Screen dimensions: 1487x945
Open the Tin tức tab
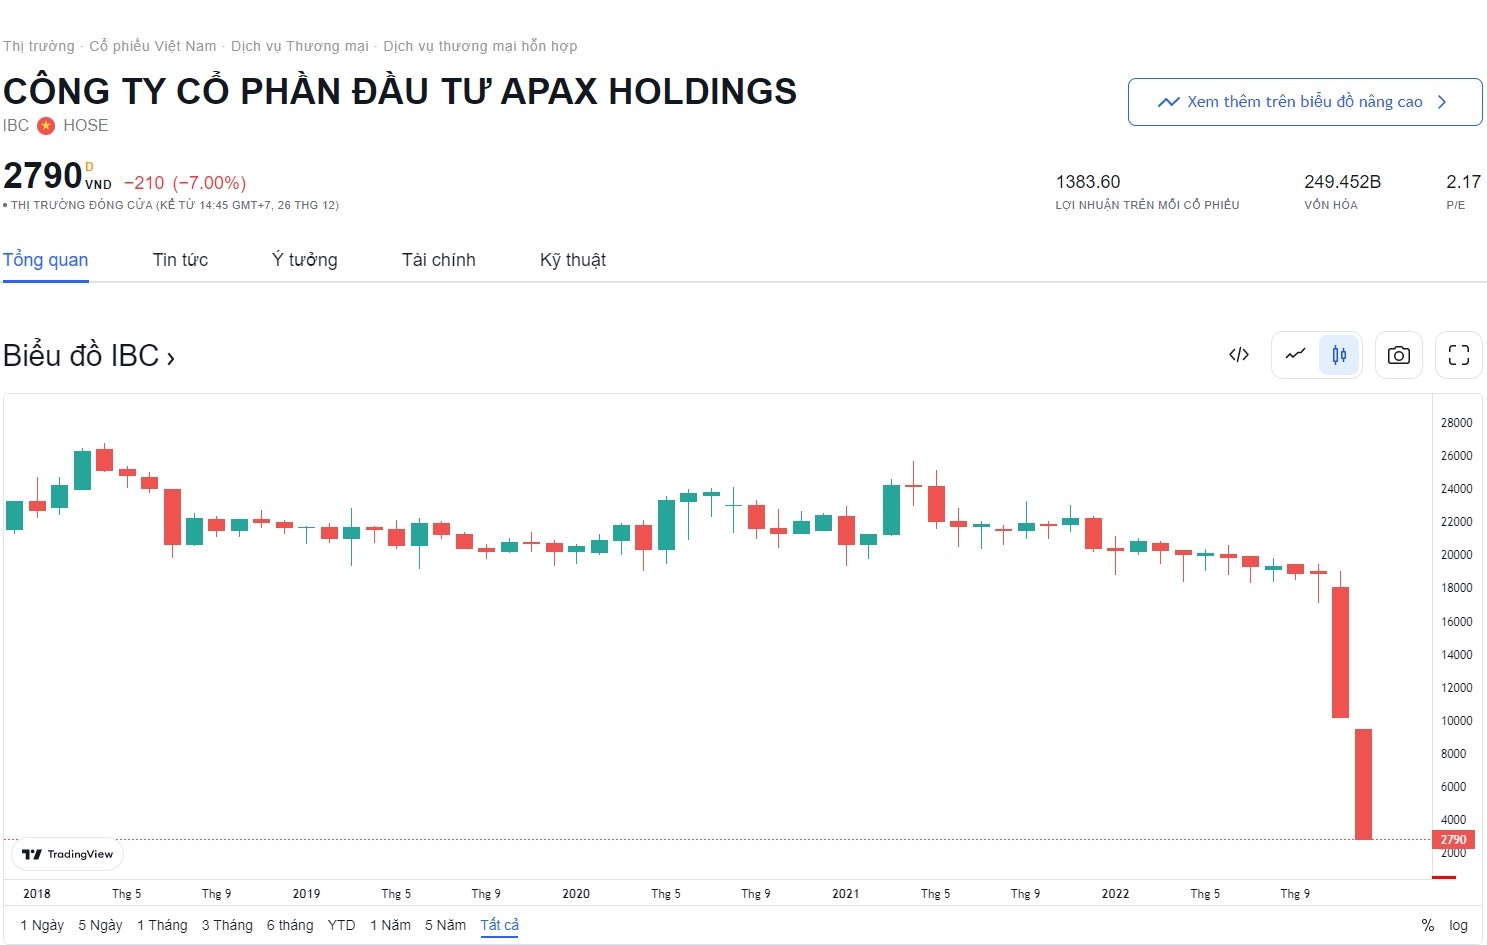[x=180, y=260]
